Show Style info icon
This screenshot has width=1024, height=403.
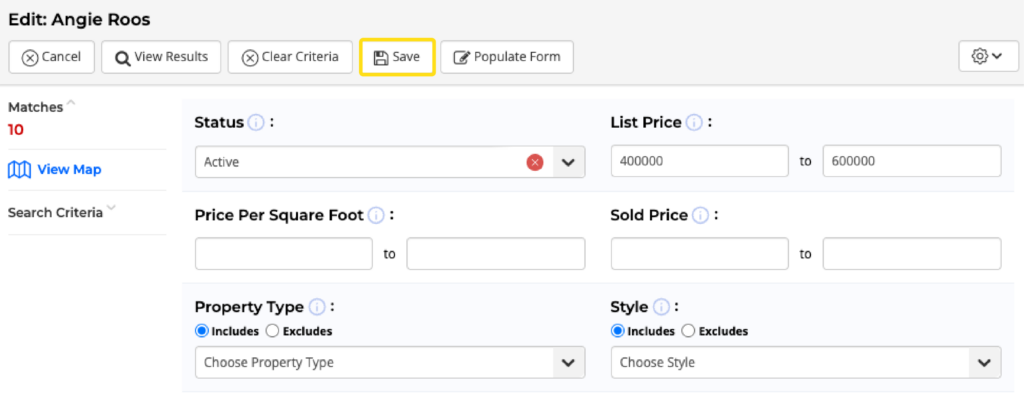(x=662, y=307)
